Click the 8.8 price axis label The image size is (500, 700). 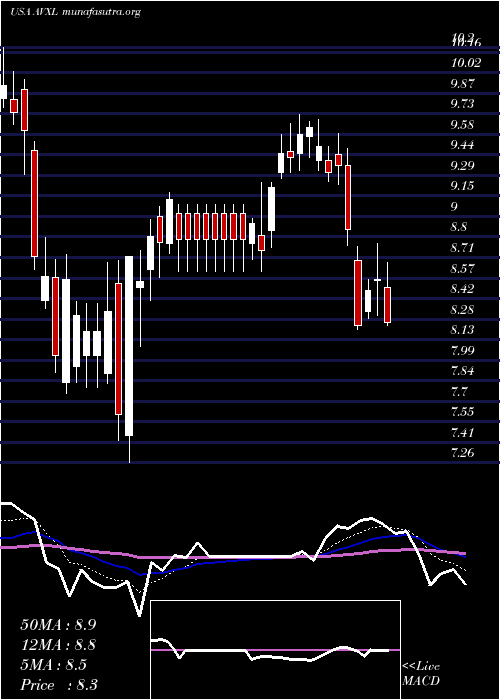(459, 227)
